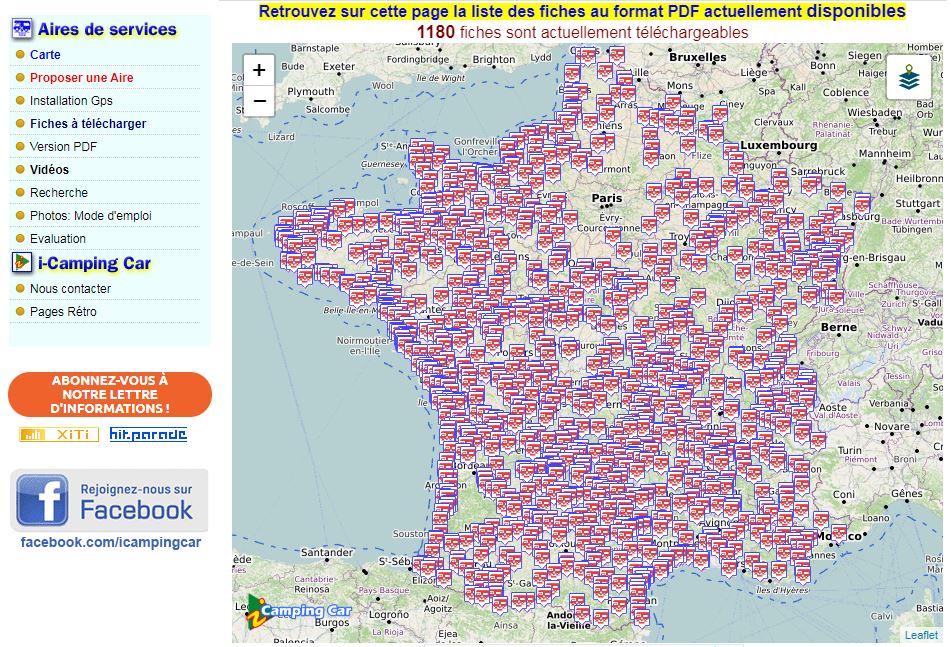Click the Leaflet attribution link

(x=921, y=635)
